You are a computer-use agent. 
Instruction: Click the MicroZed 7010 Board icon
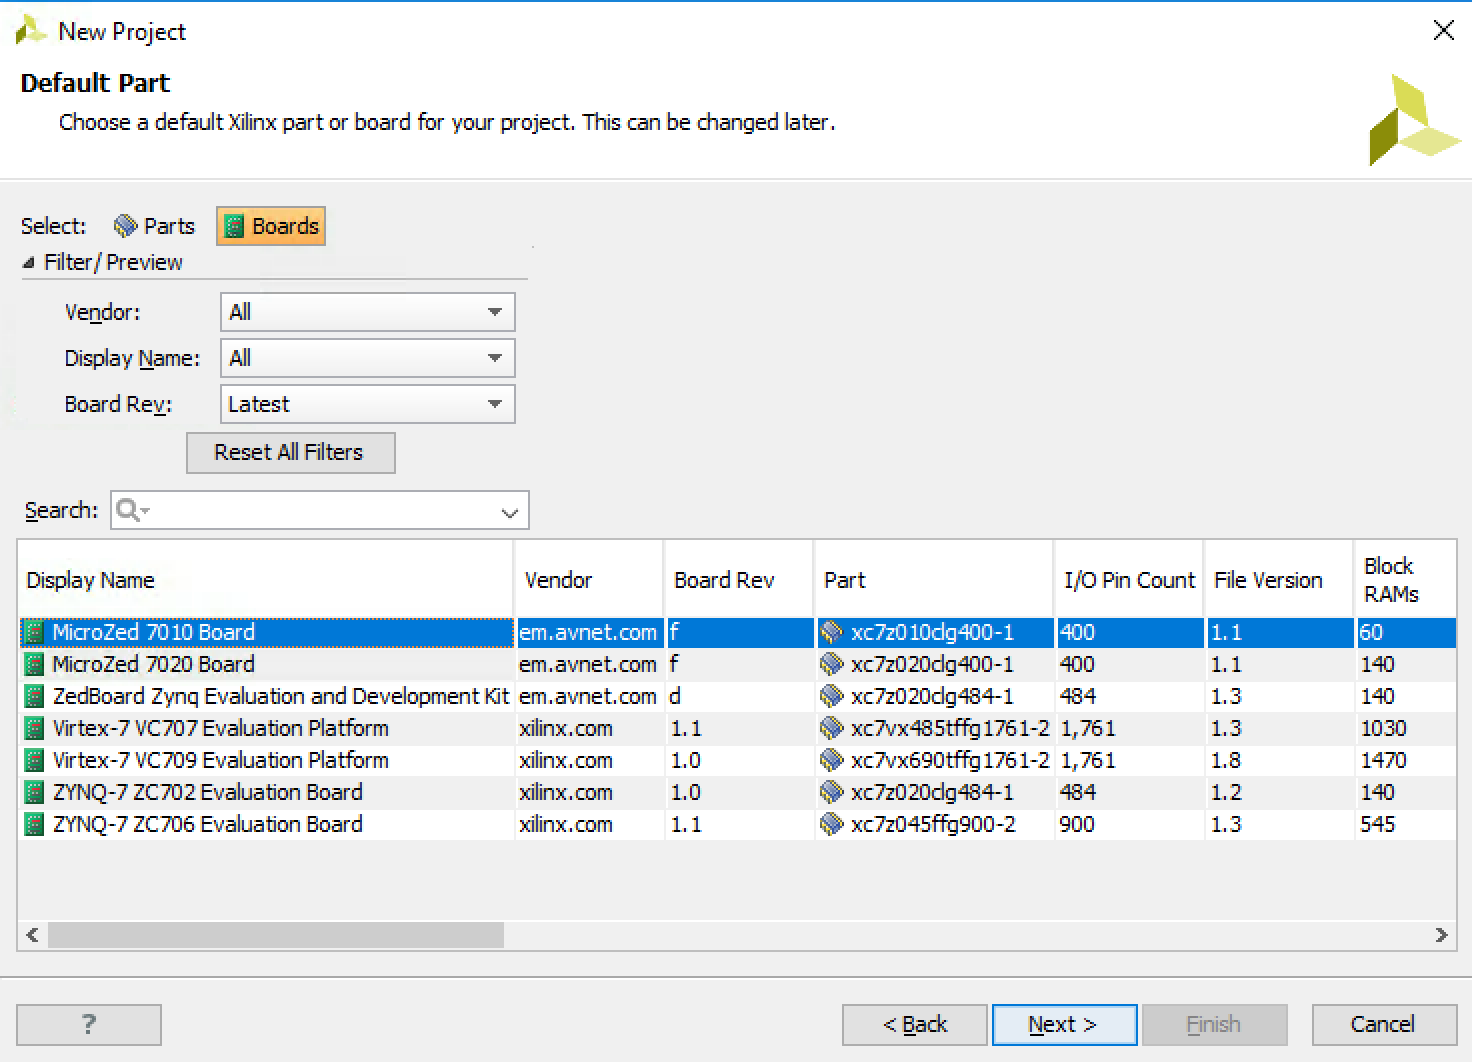pyautogui.click(x=34, y=633)
